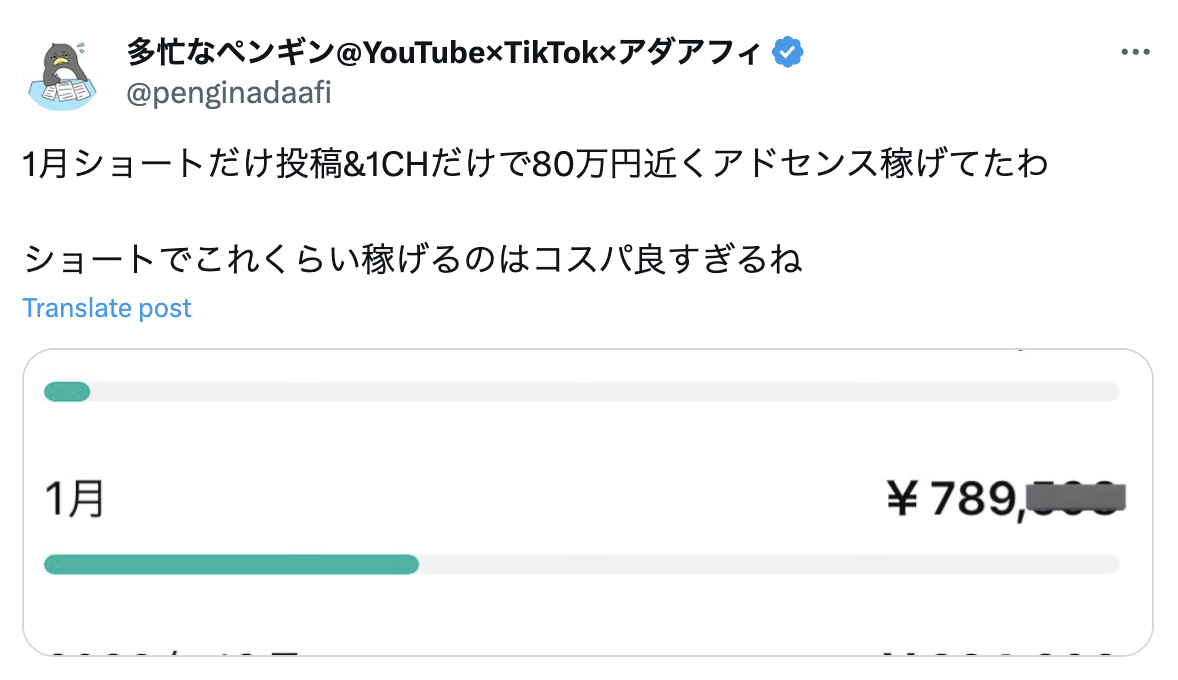Screen dimensions: 1178x680
Task: Click the Translate post link
Action: [107, 308]
